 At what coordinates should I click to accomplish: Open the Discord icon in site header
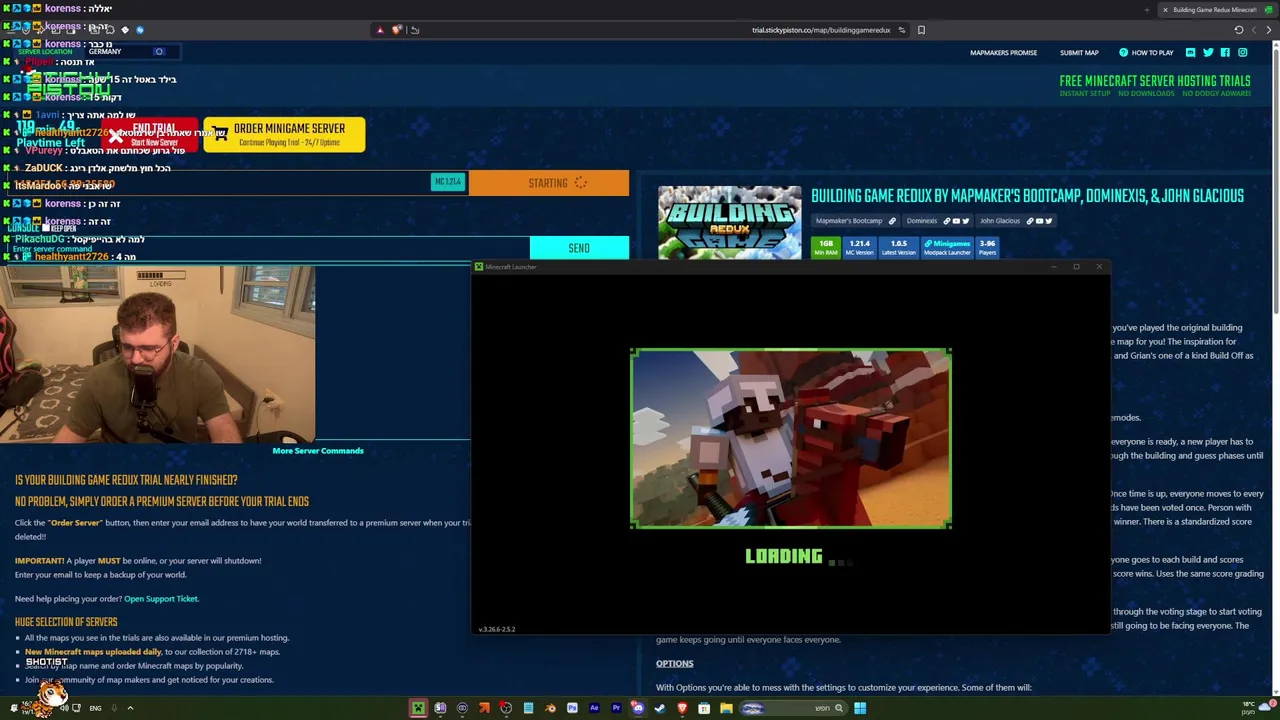tap(1190, 52)
